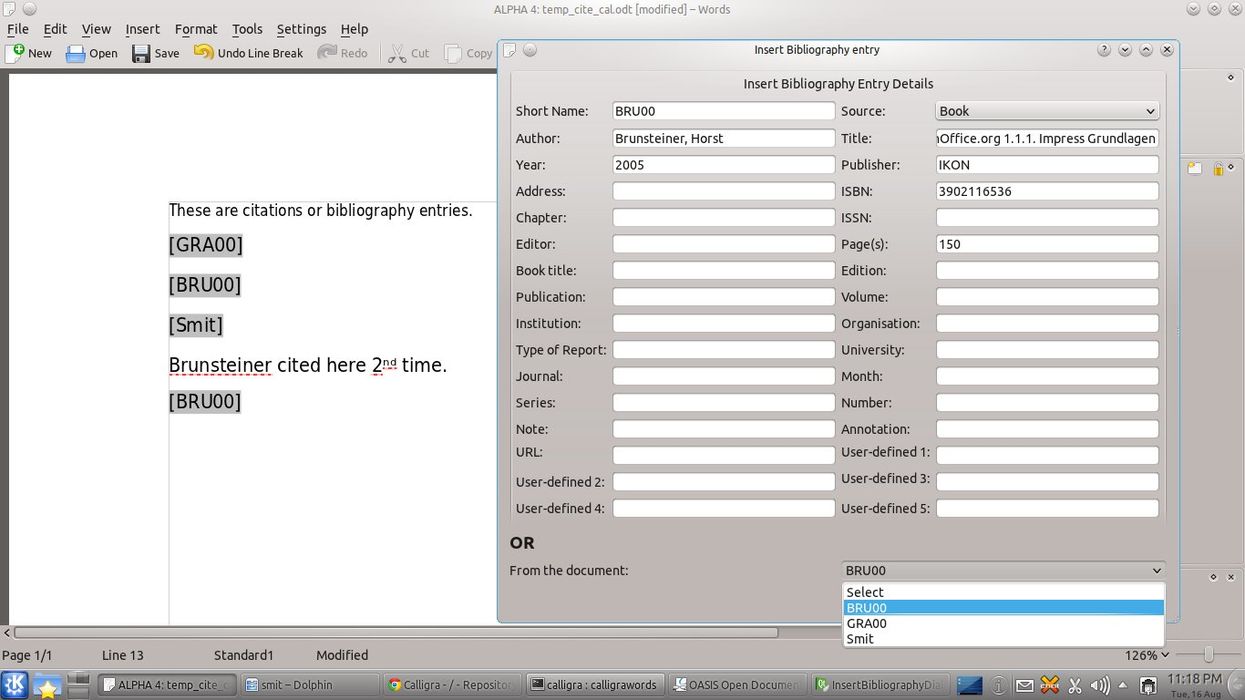Viewport: 1245px width, 700px height.
Task: Click the yellow padlock icon in side panel
Action: [1218, 169]
